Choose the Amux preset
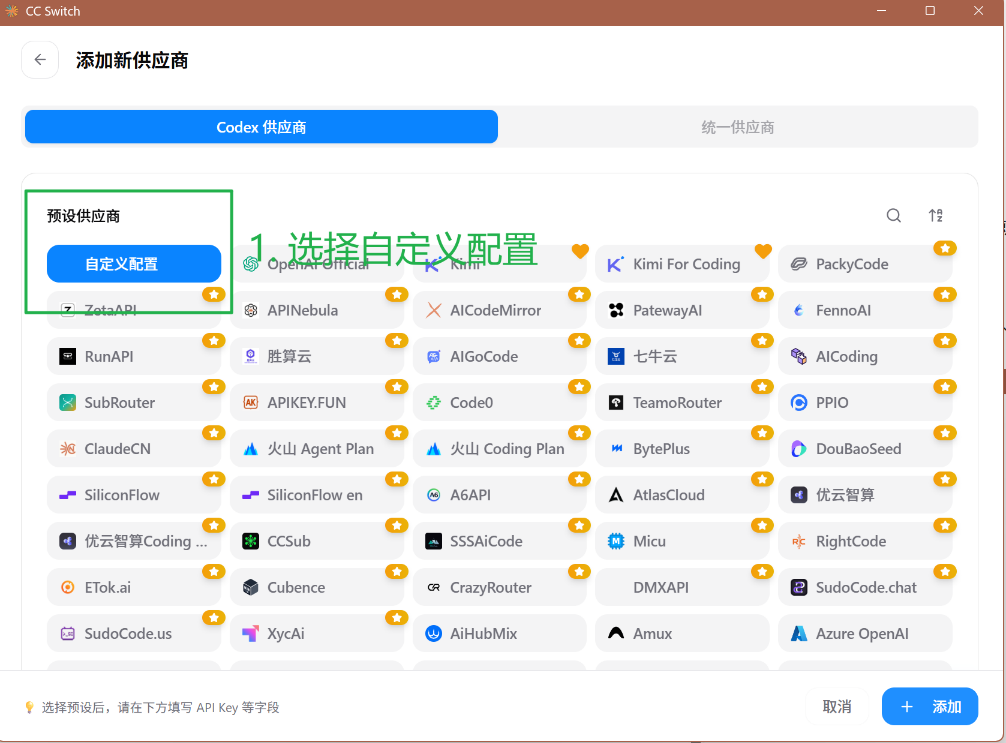The image size is (1006, 743). pos(682,633)
